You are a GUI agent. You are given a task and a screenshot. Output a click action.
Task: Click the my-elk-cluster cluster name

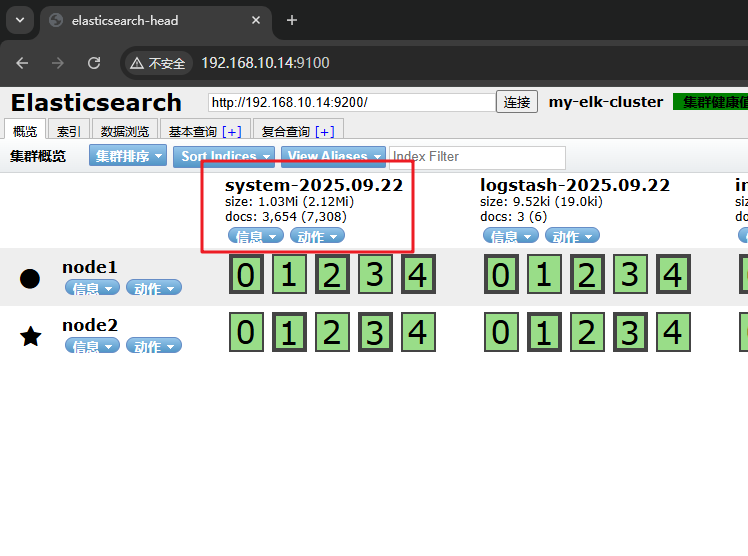[606, 102]
